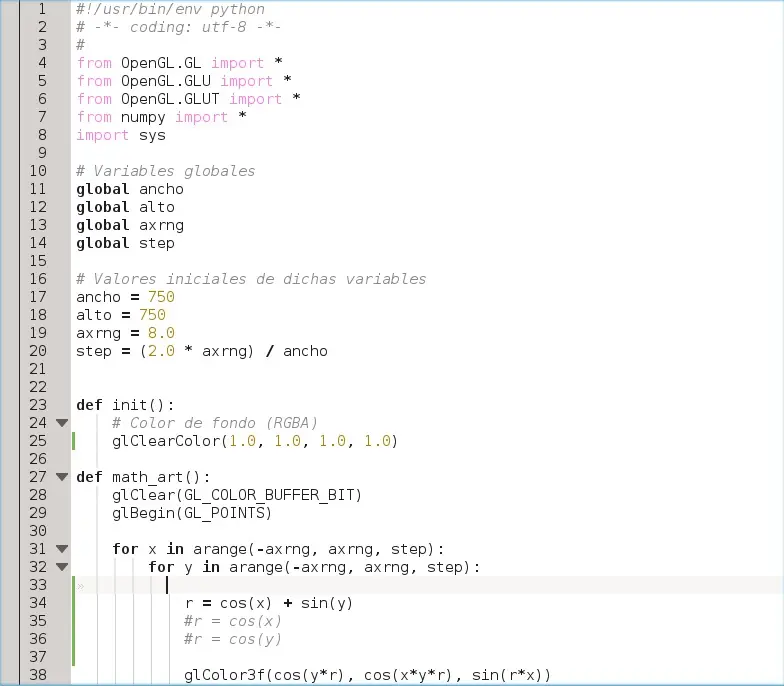Click the value 750 assigned to ancho
This screenshot has height=686, width=784.
(x=161, y=297)
